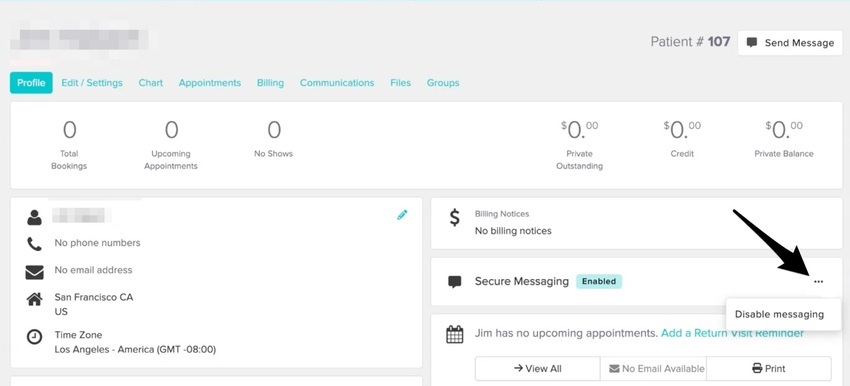Click the Credit amount
Viewport: 850px width, 386px height.
(682, 130)
